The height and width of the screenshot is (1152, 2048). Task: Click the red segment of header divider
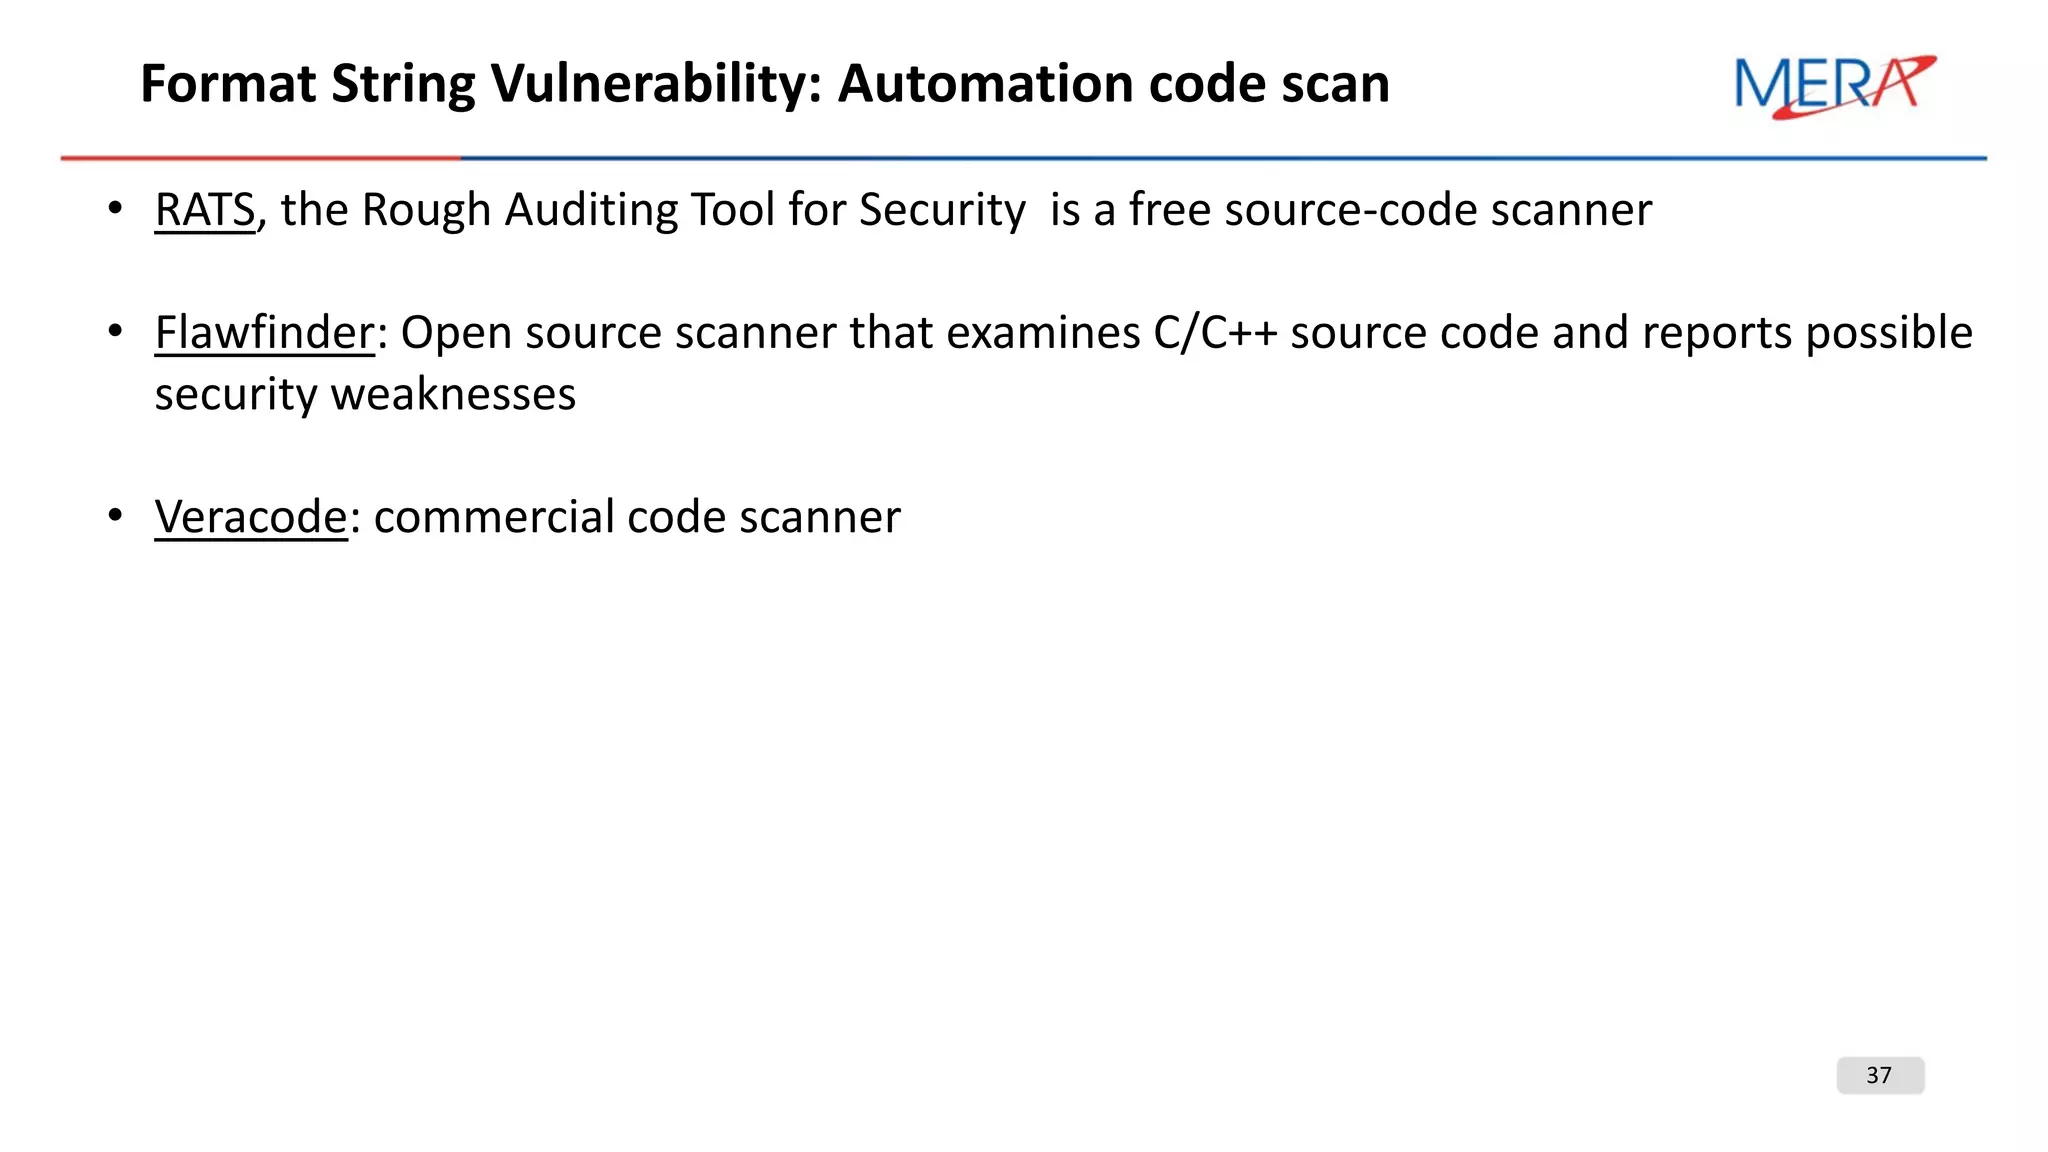click(260, 158)
